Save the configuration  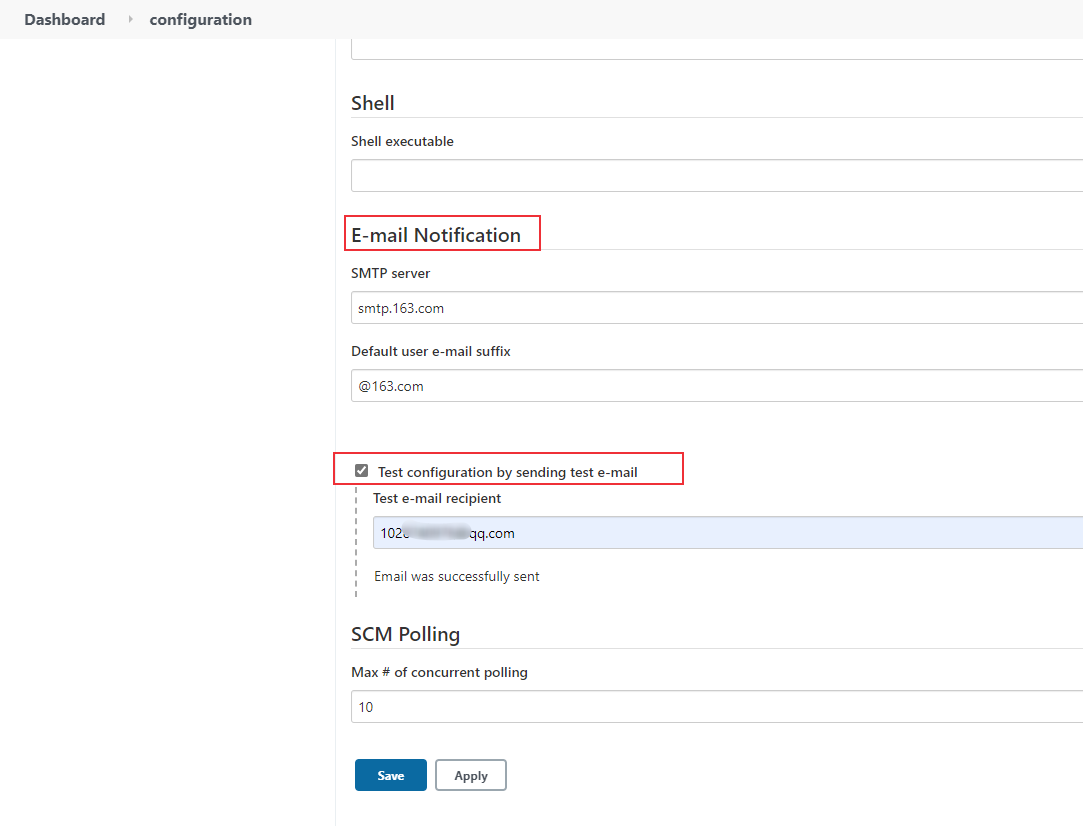tap(391, 775)
